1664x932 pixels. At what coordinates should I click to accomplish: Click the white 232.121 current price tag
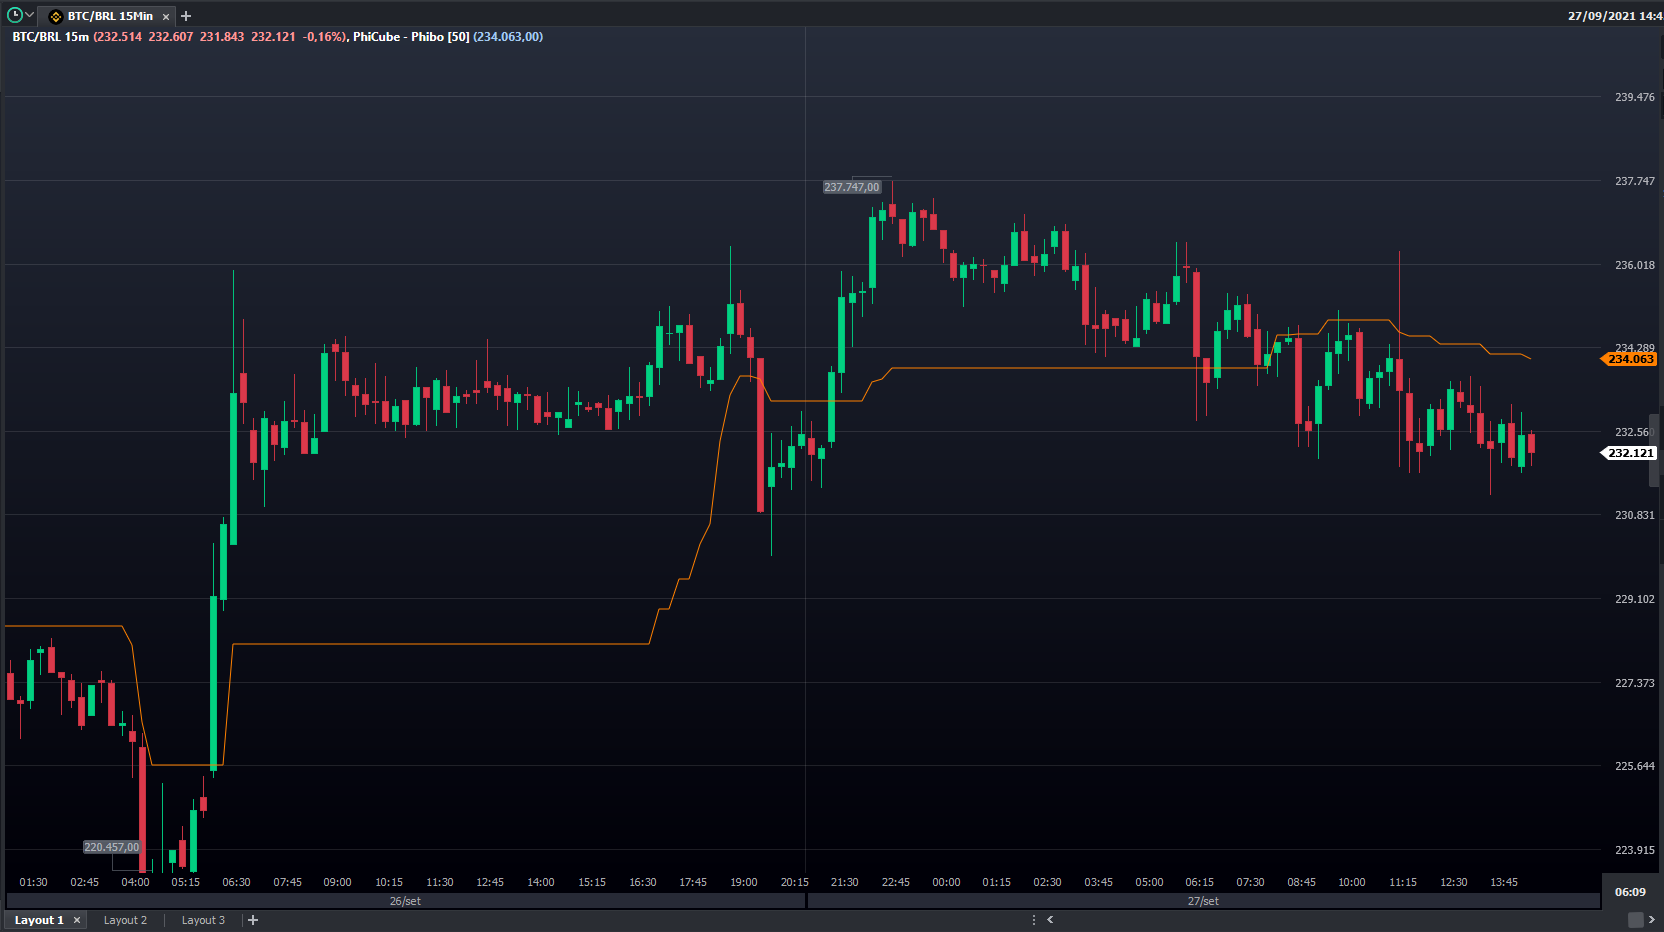[1630, 453]
